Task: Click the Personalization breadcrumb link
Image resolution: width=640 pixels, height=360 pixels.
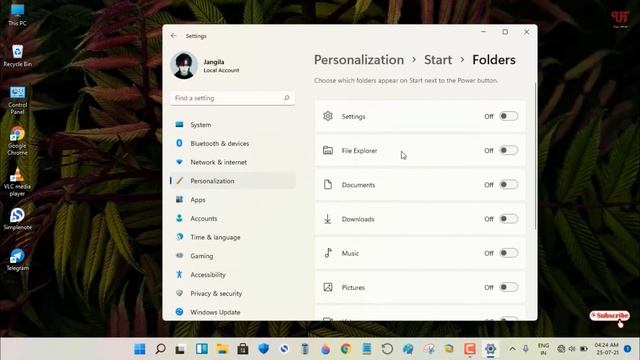Action: pyautogui.click(x=359, y=60)
